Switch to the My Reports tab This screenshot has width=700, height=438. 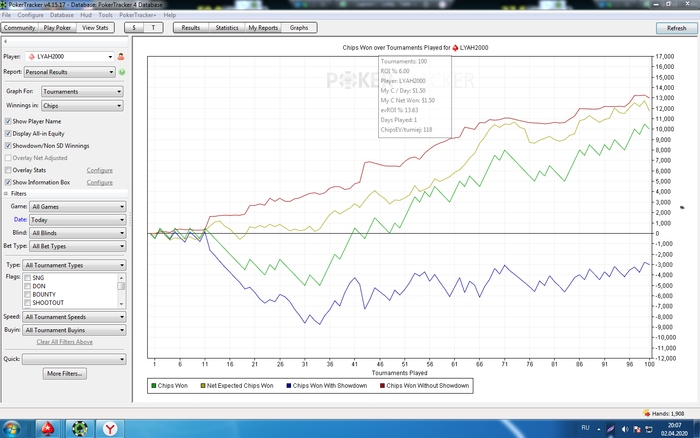tap(263, 28)
